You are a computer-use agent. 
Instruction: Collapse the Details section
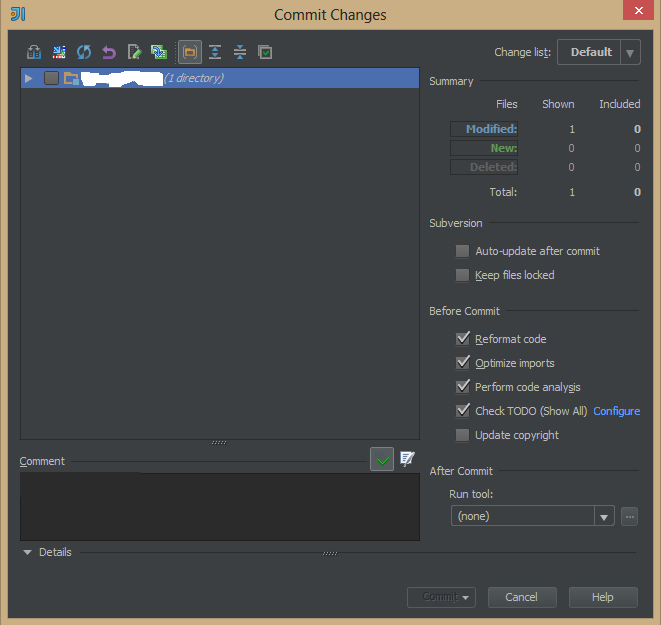click(x=28, y=552)
